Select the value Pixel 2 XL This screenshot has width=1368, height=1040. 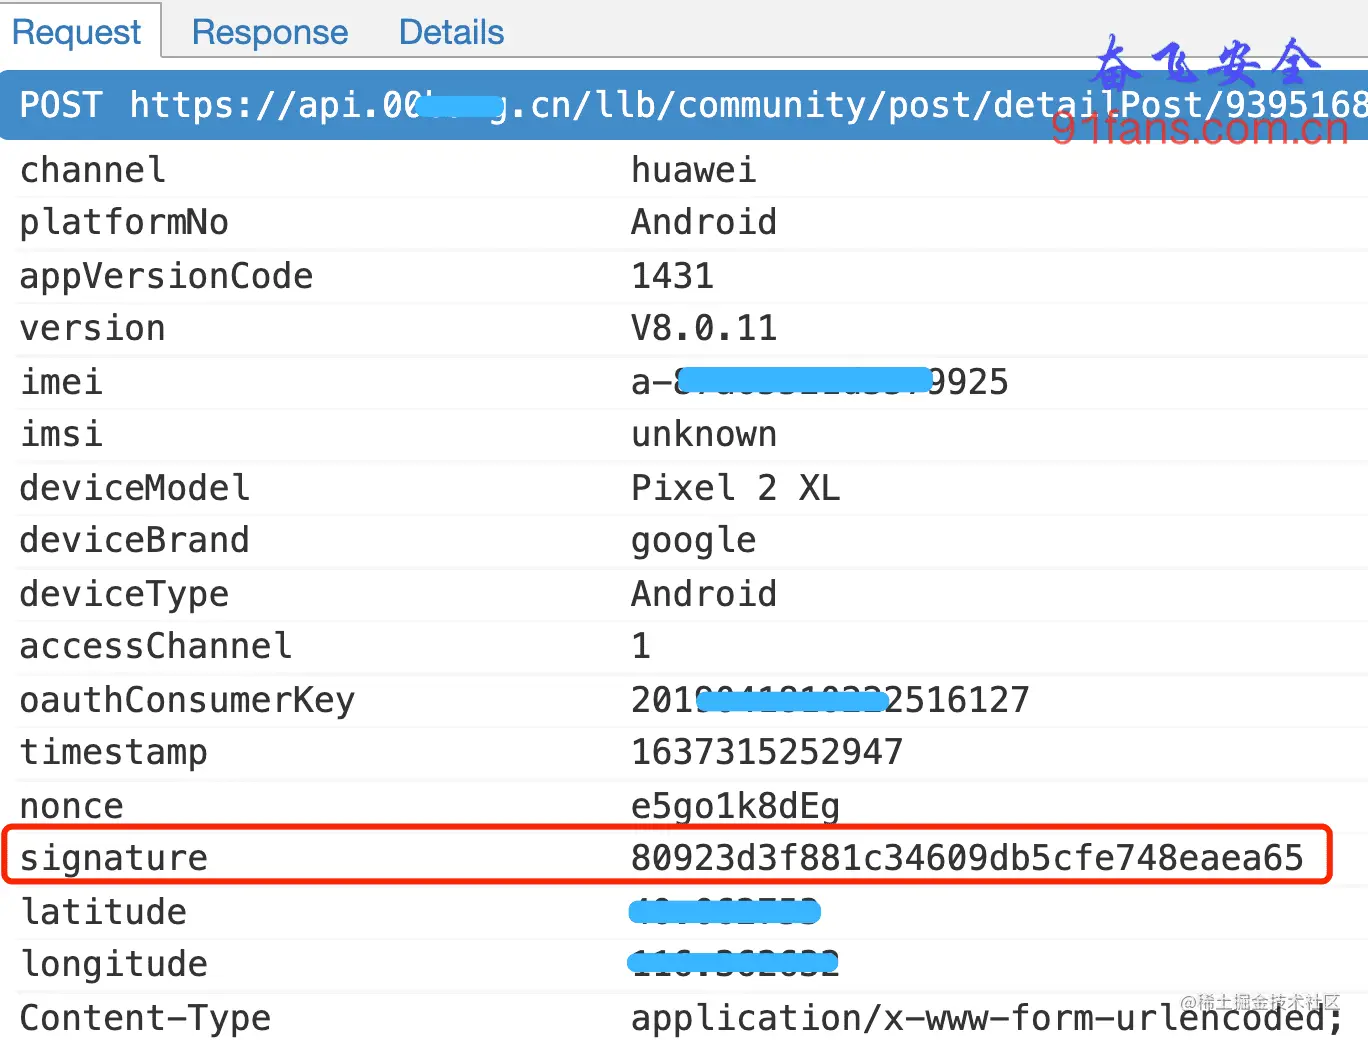735,488
